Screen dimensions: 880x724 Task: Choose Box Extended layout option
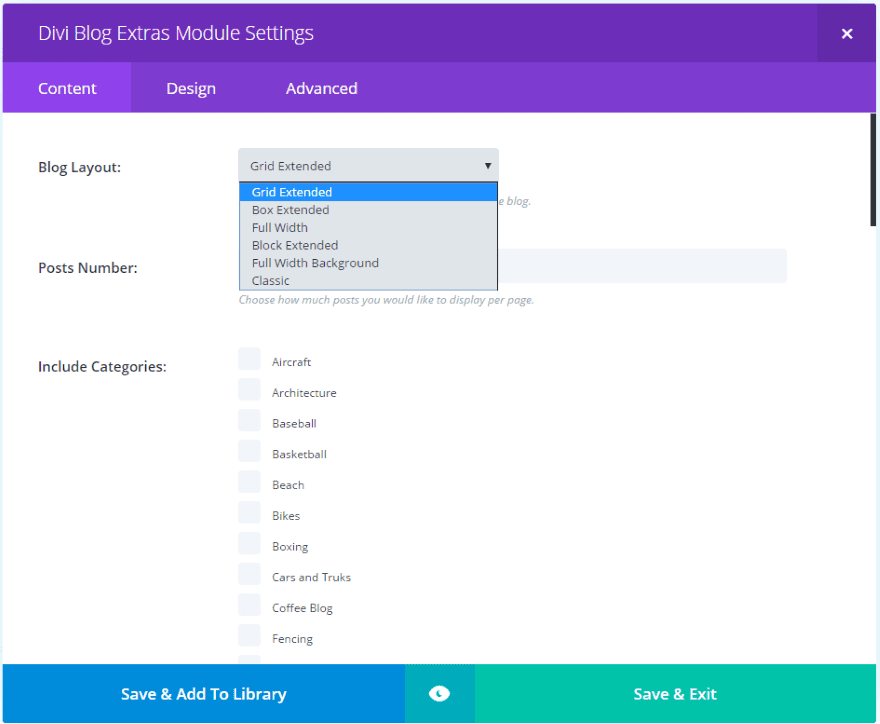tap(290, 210)
